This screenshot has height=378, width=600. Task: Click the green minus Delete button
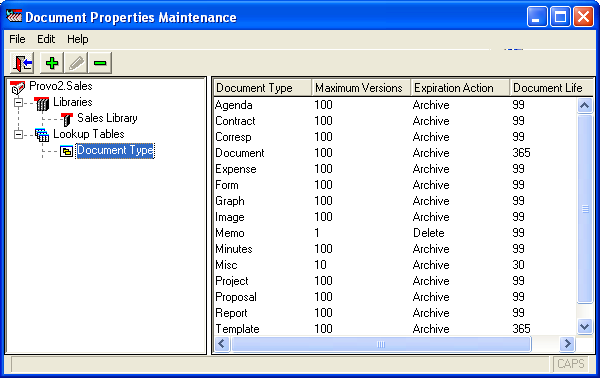(x=100, y=63)
